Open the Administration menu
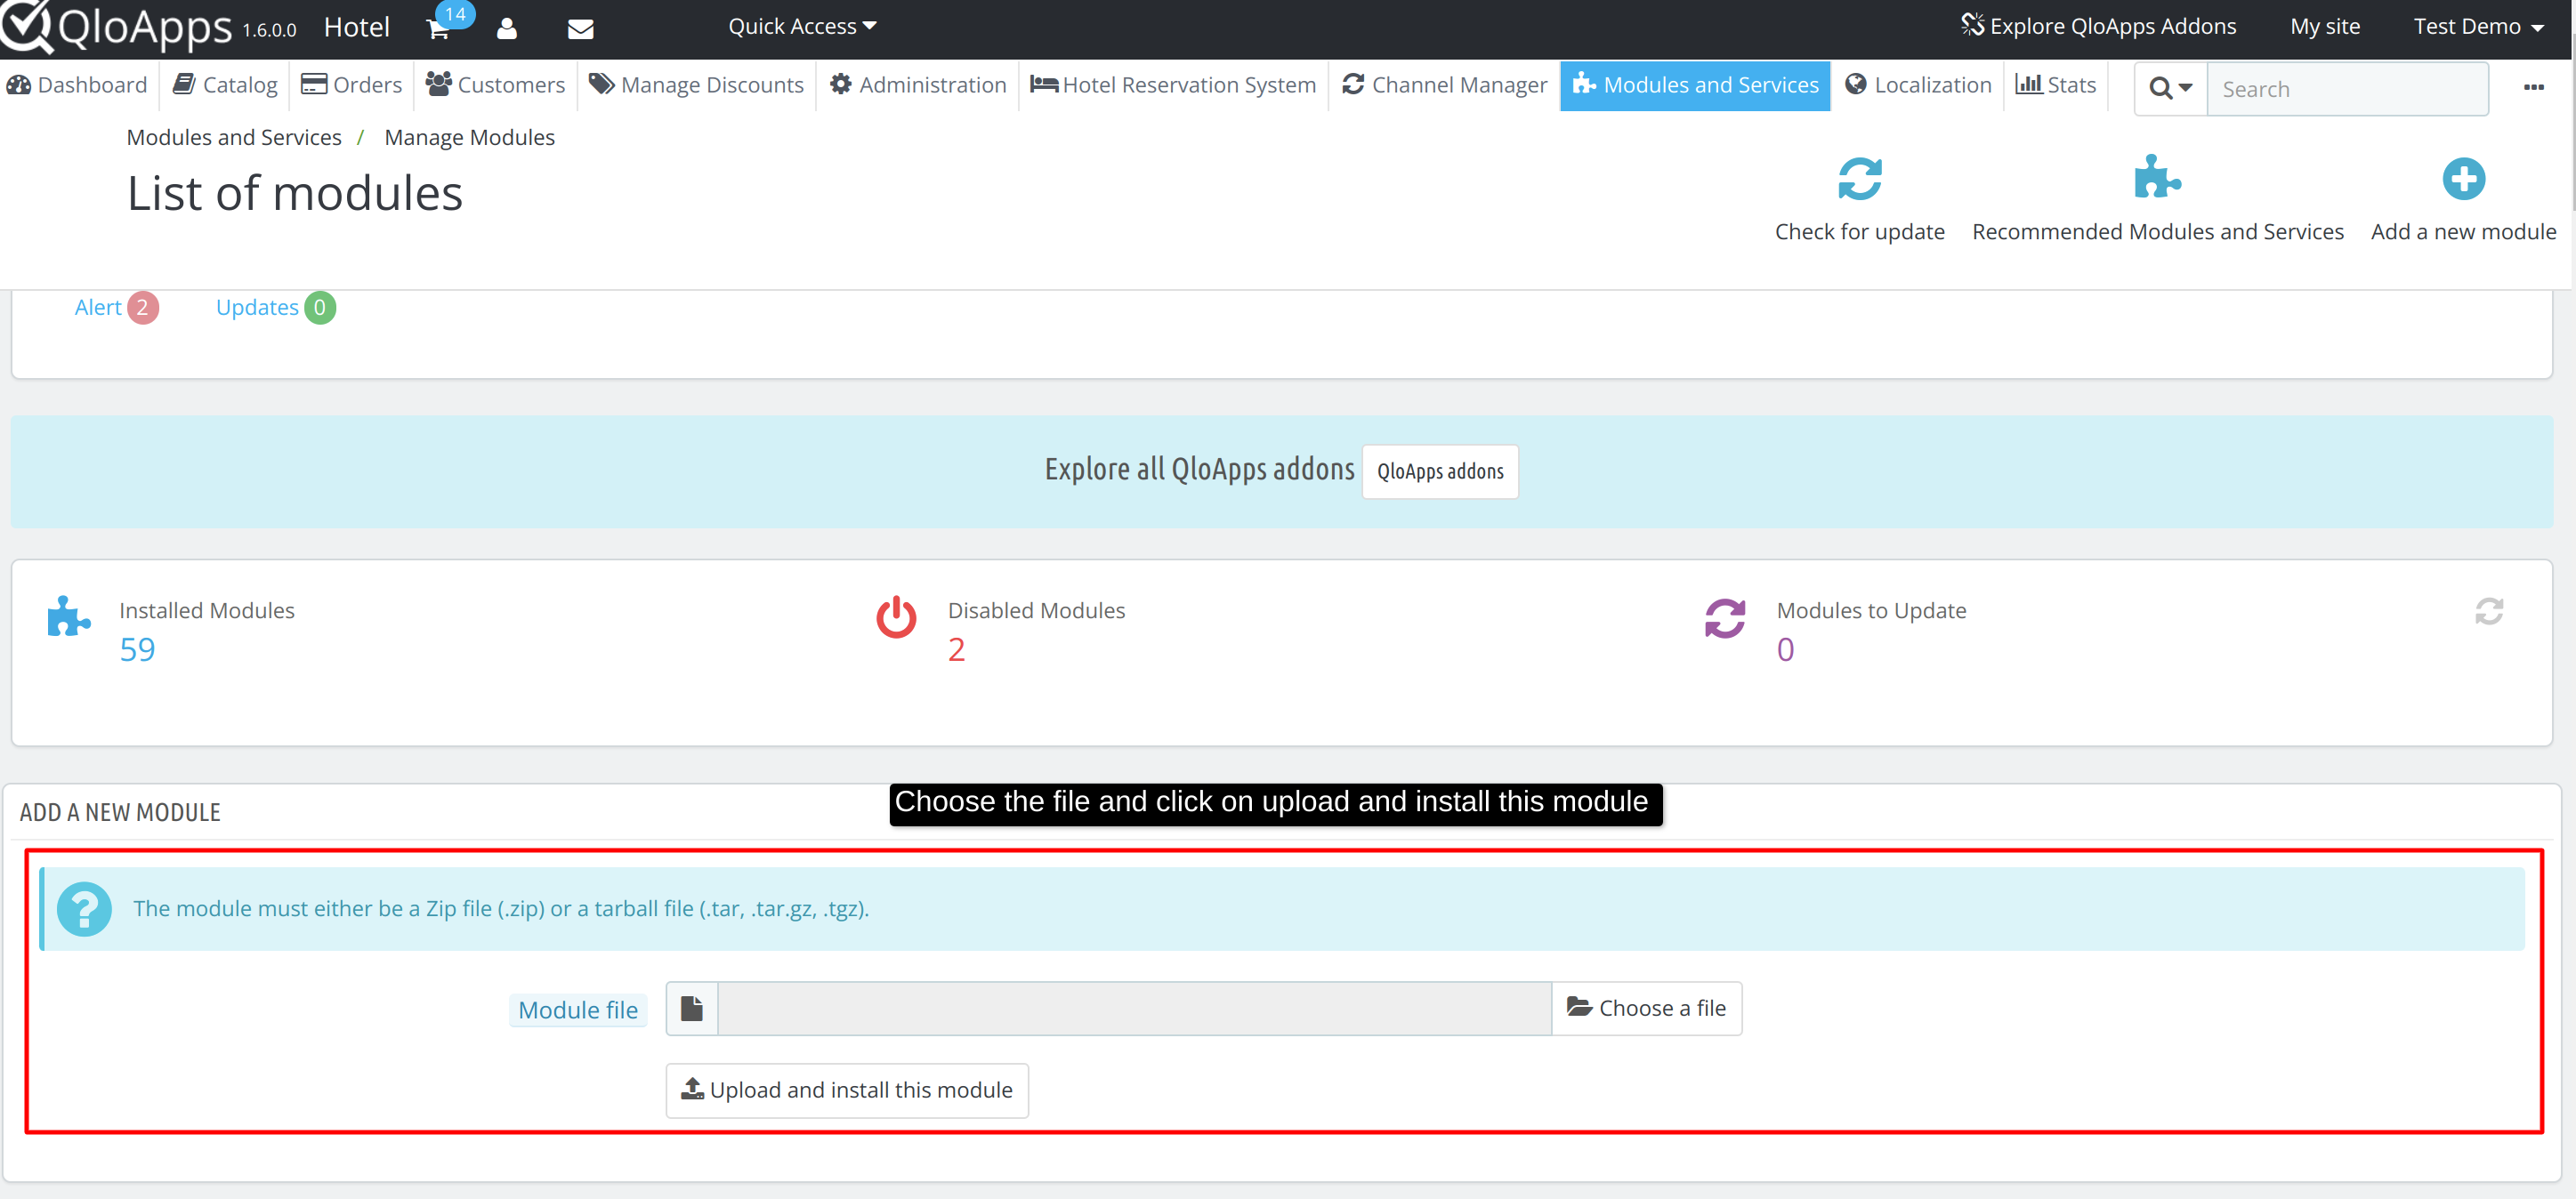 [918, 85]
